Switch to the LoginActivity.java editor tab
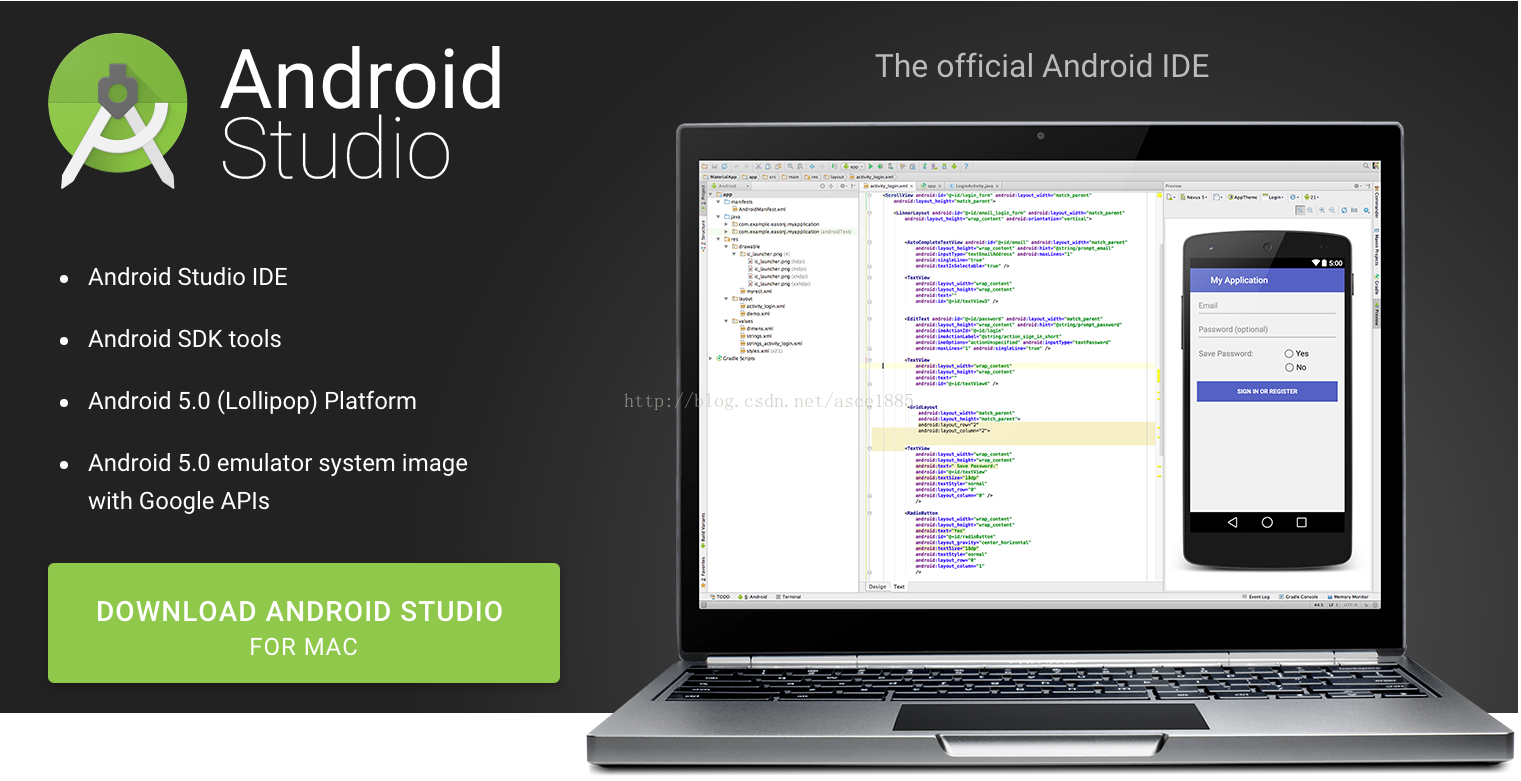 (972, 186)
